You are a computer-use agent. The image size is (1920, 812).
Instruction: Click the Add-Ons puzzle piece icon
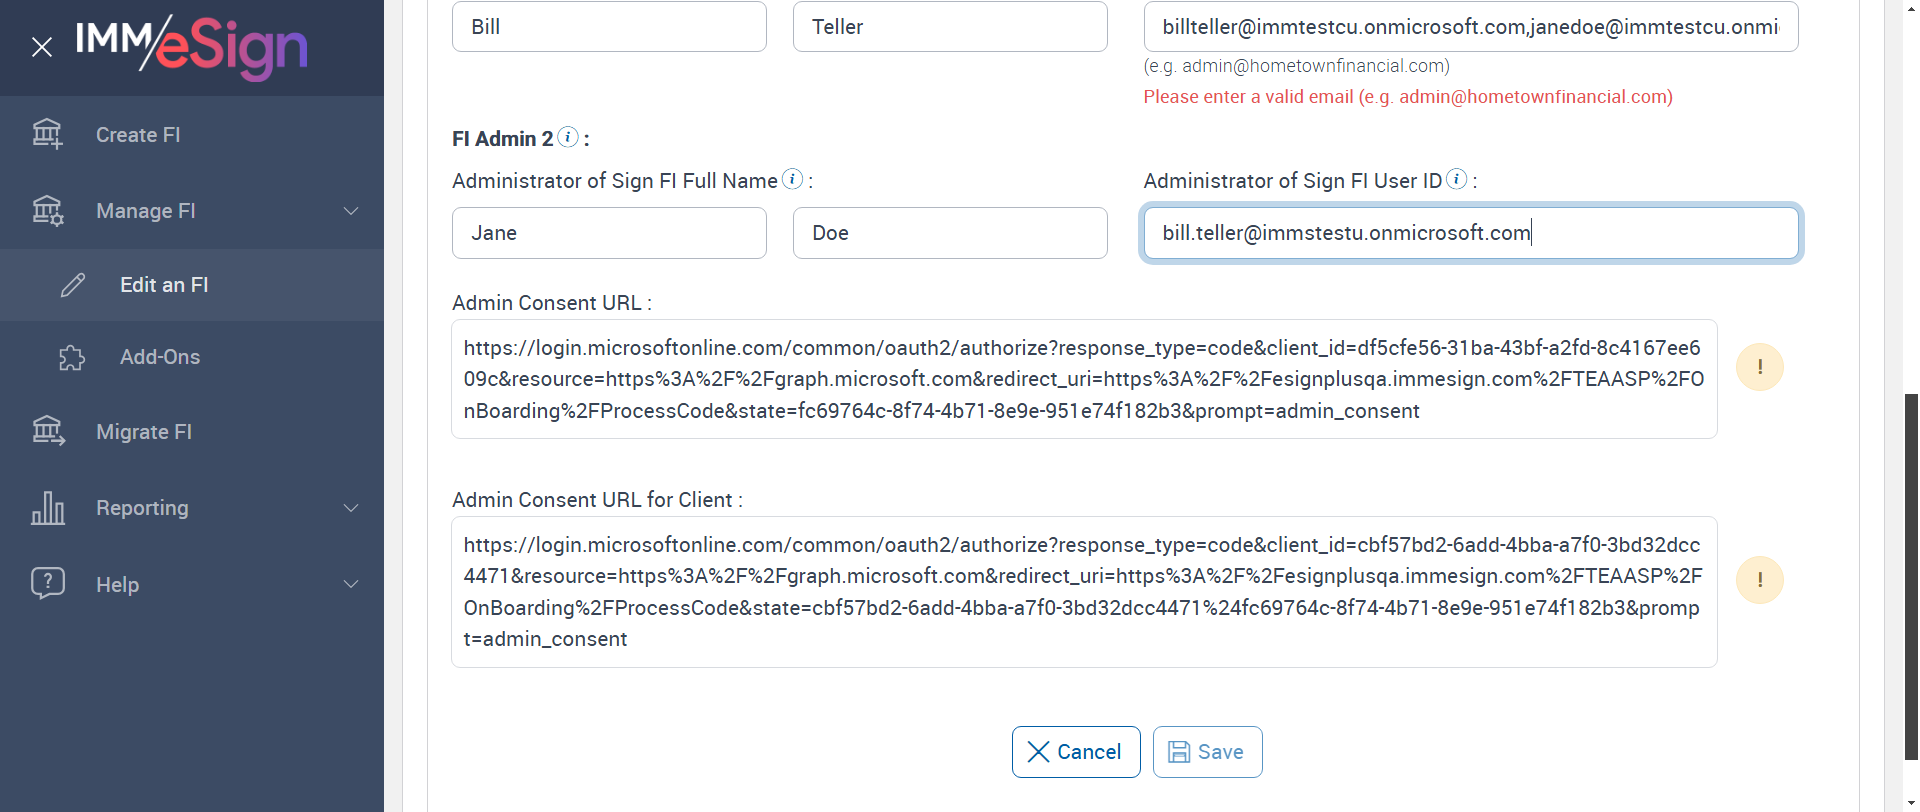[72, 357]
